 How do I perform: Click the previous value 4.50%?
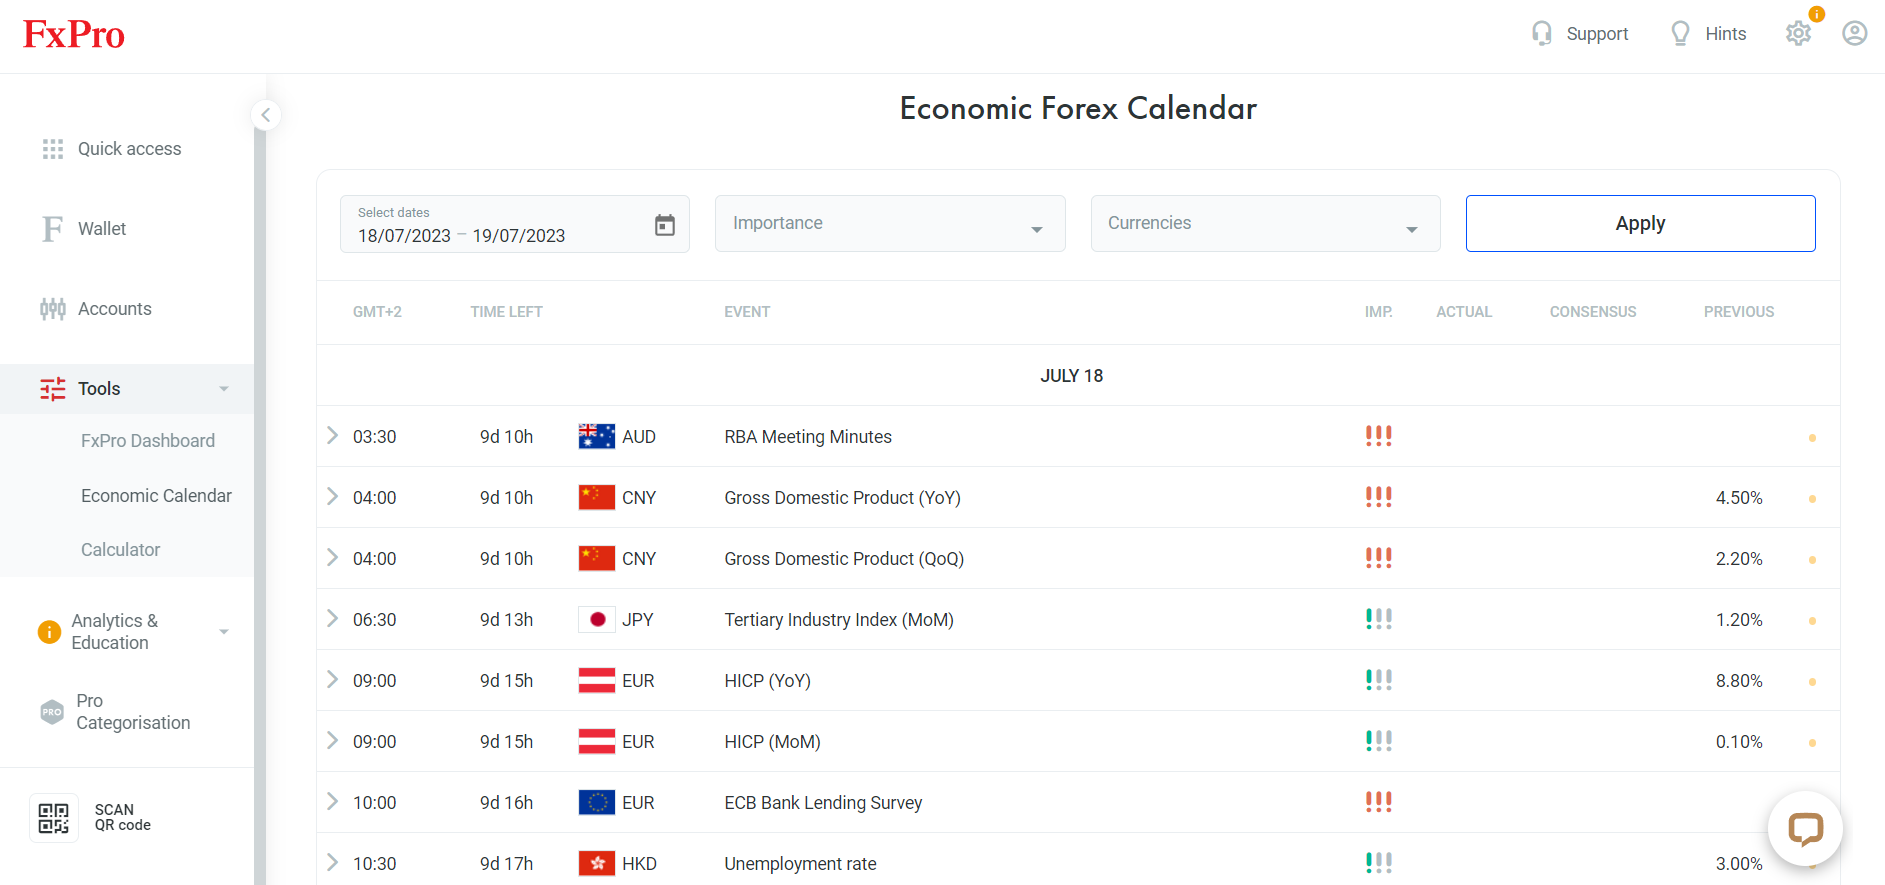1739,498
